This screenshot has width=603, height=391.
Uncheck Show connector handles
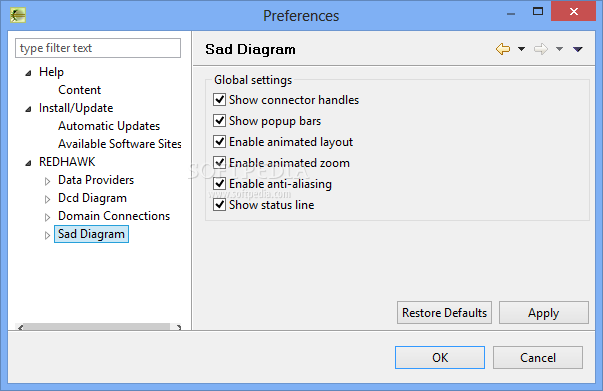point(219,100)
